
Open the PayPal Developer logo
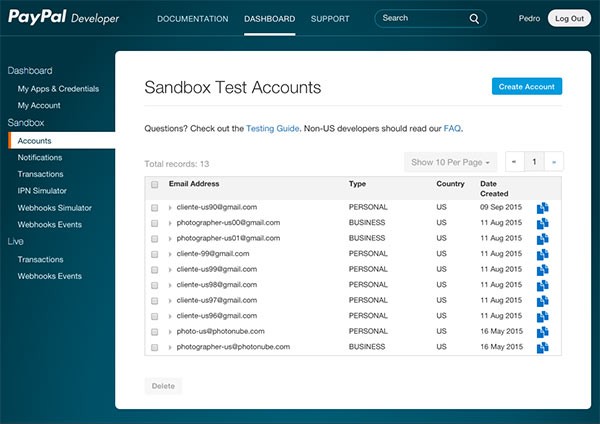pos(64,17)
